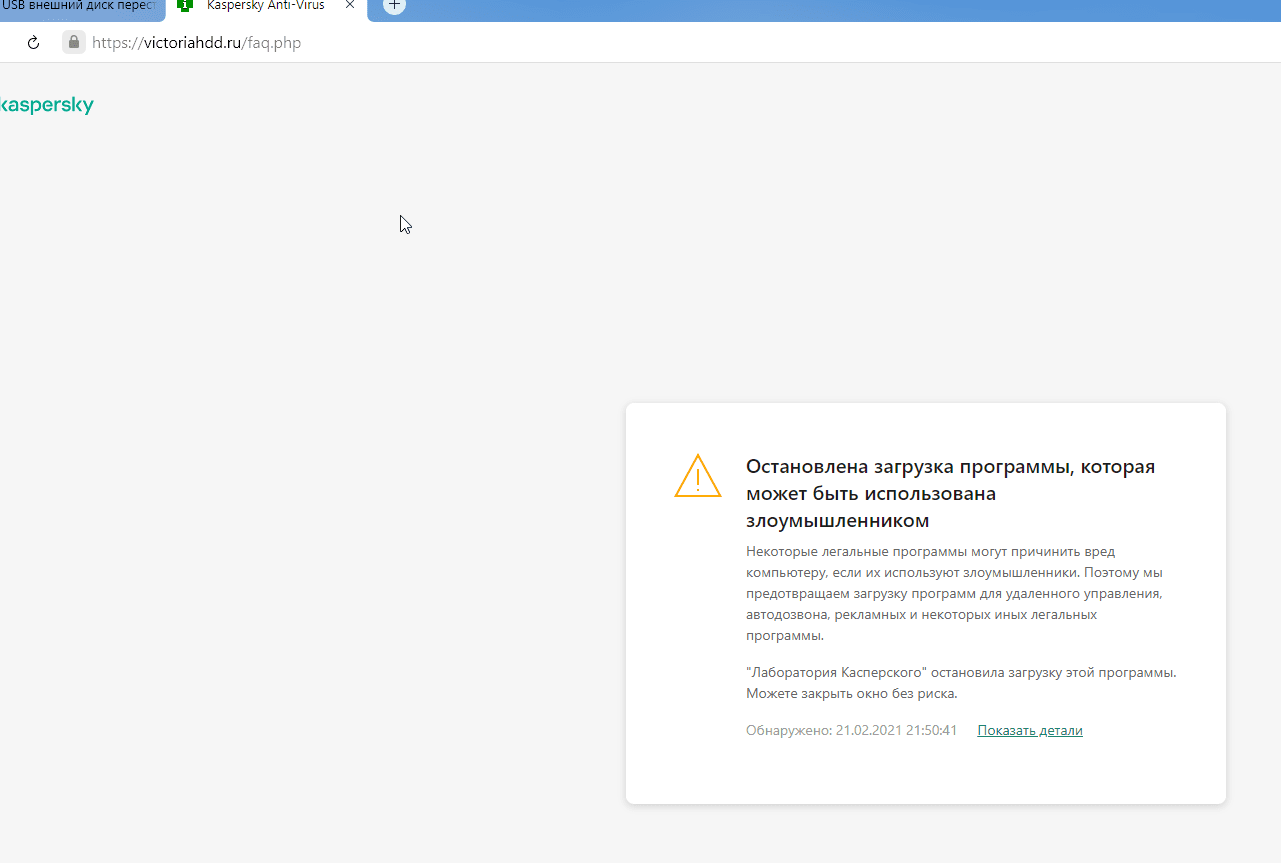Click the victoriahdd.ru domain in address bar
The width and height of the screenshot is (1281, 863).
193,43
